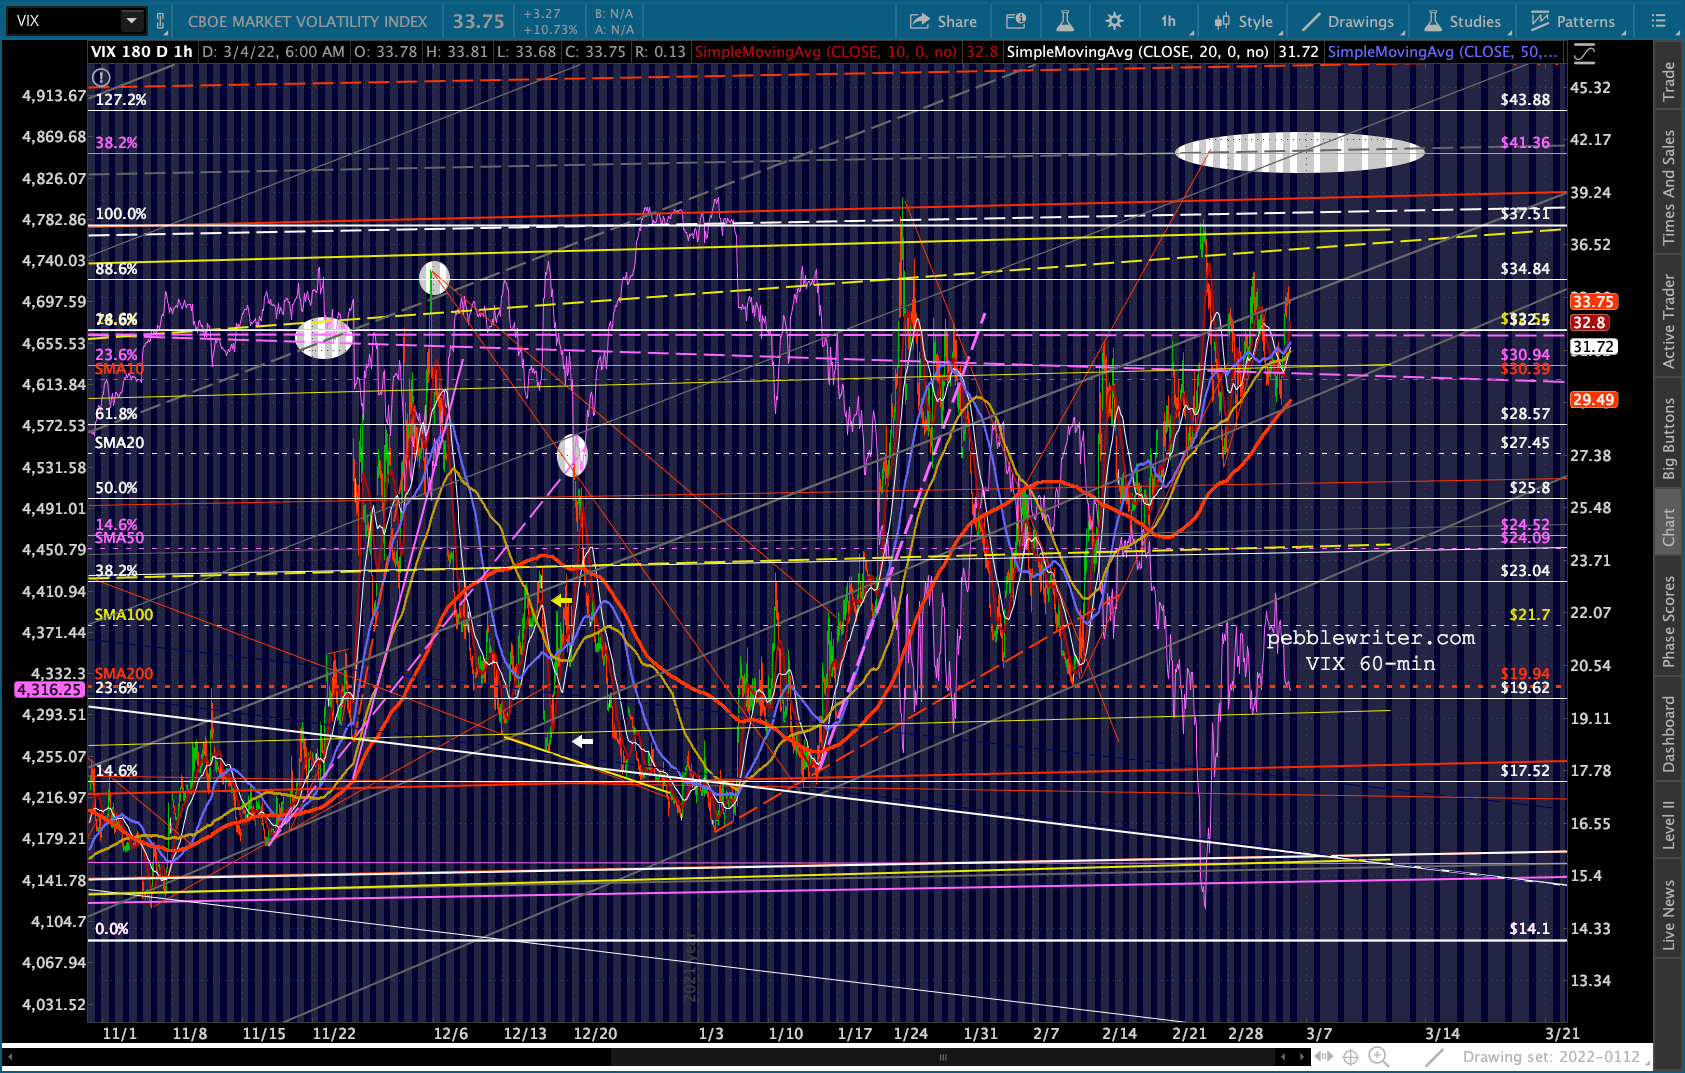Open the flask (Edit studies) icon in toolbar
This screenshot has width=1685, height=1073.
(x=1064, y=21)
